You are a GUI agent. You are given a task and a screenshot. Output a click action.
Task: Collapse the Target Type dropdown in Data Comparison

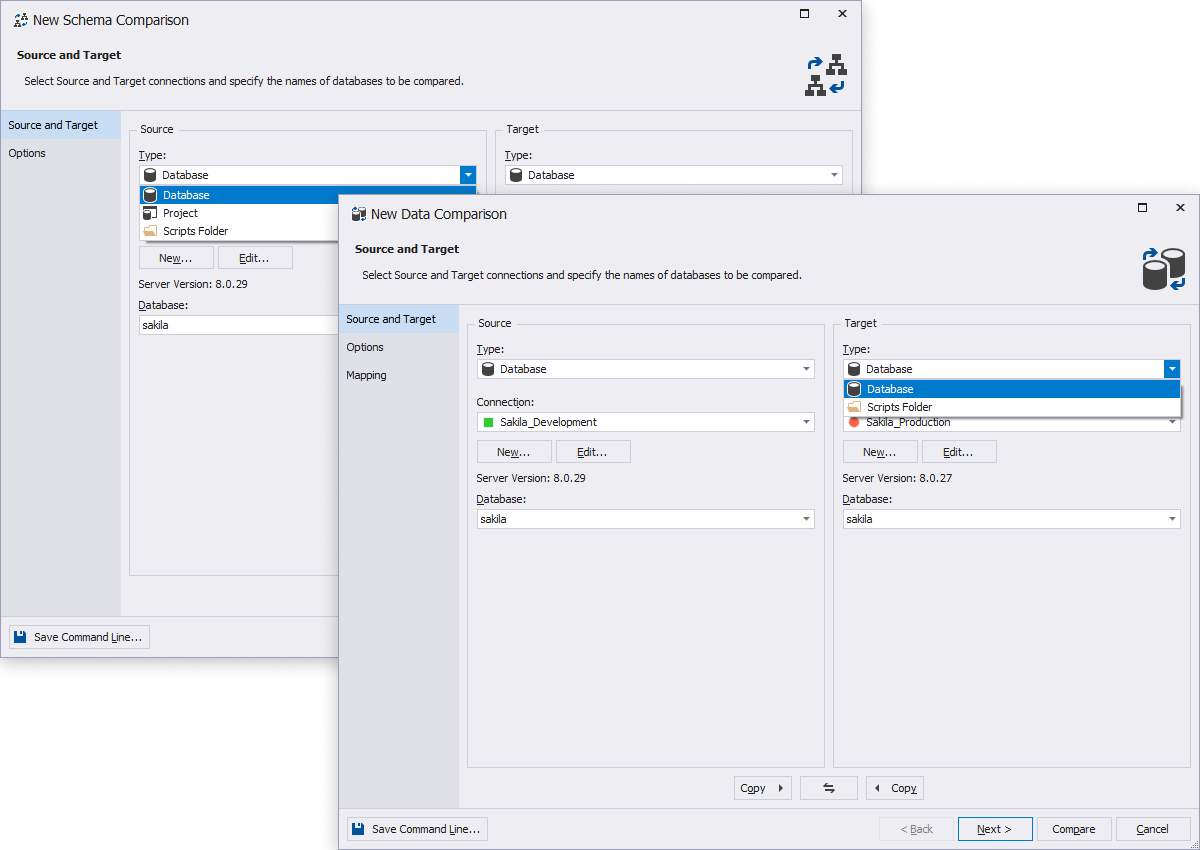click(x=1172, y=369)
